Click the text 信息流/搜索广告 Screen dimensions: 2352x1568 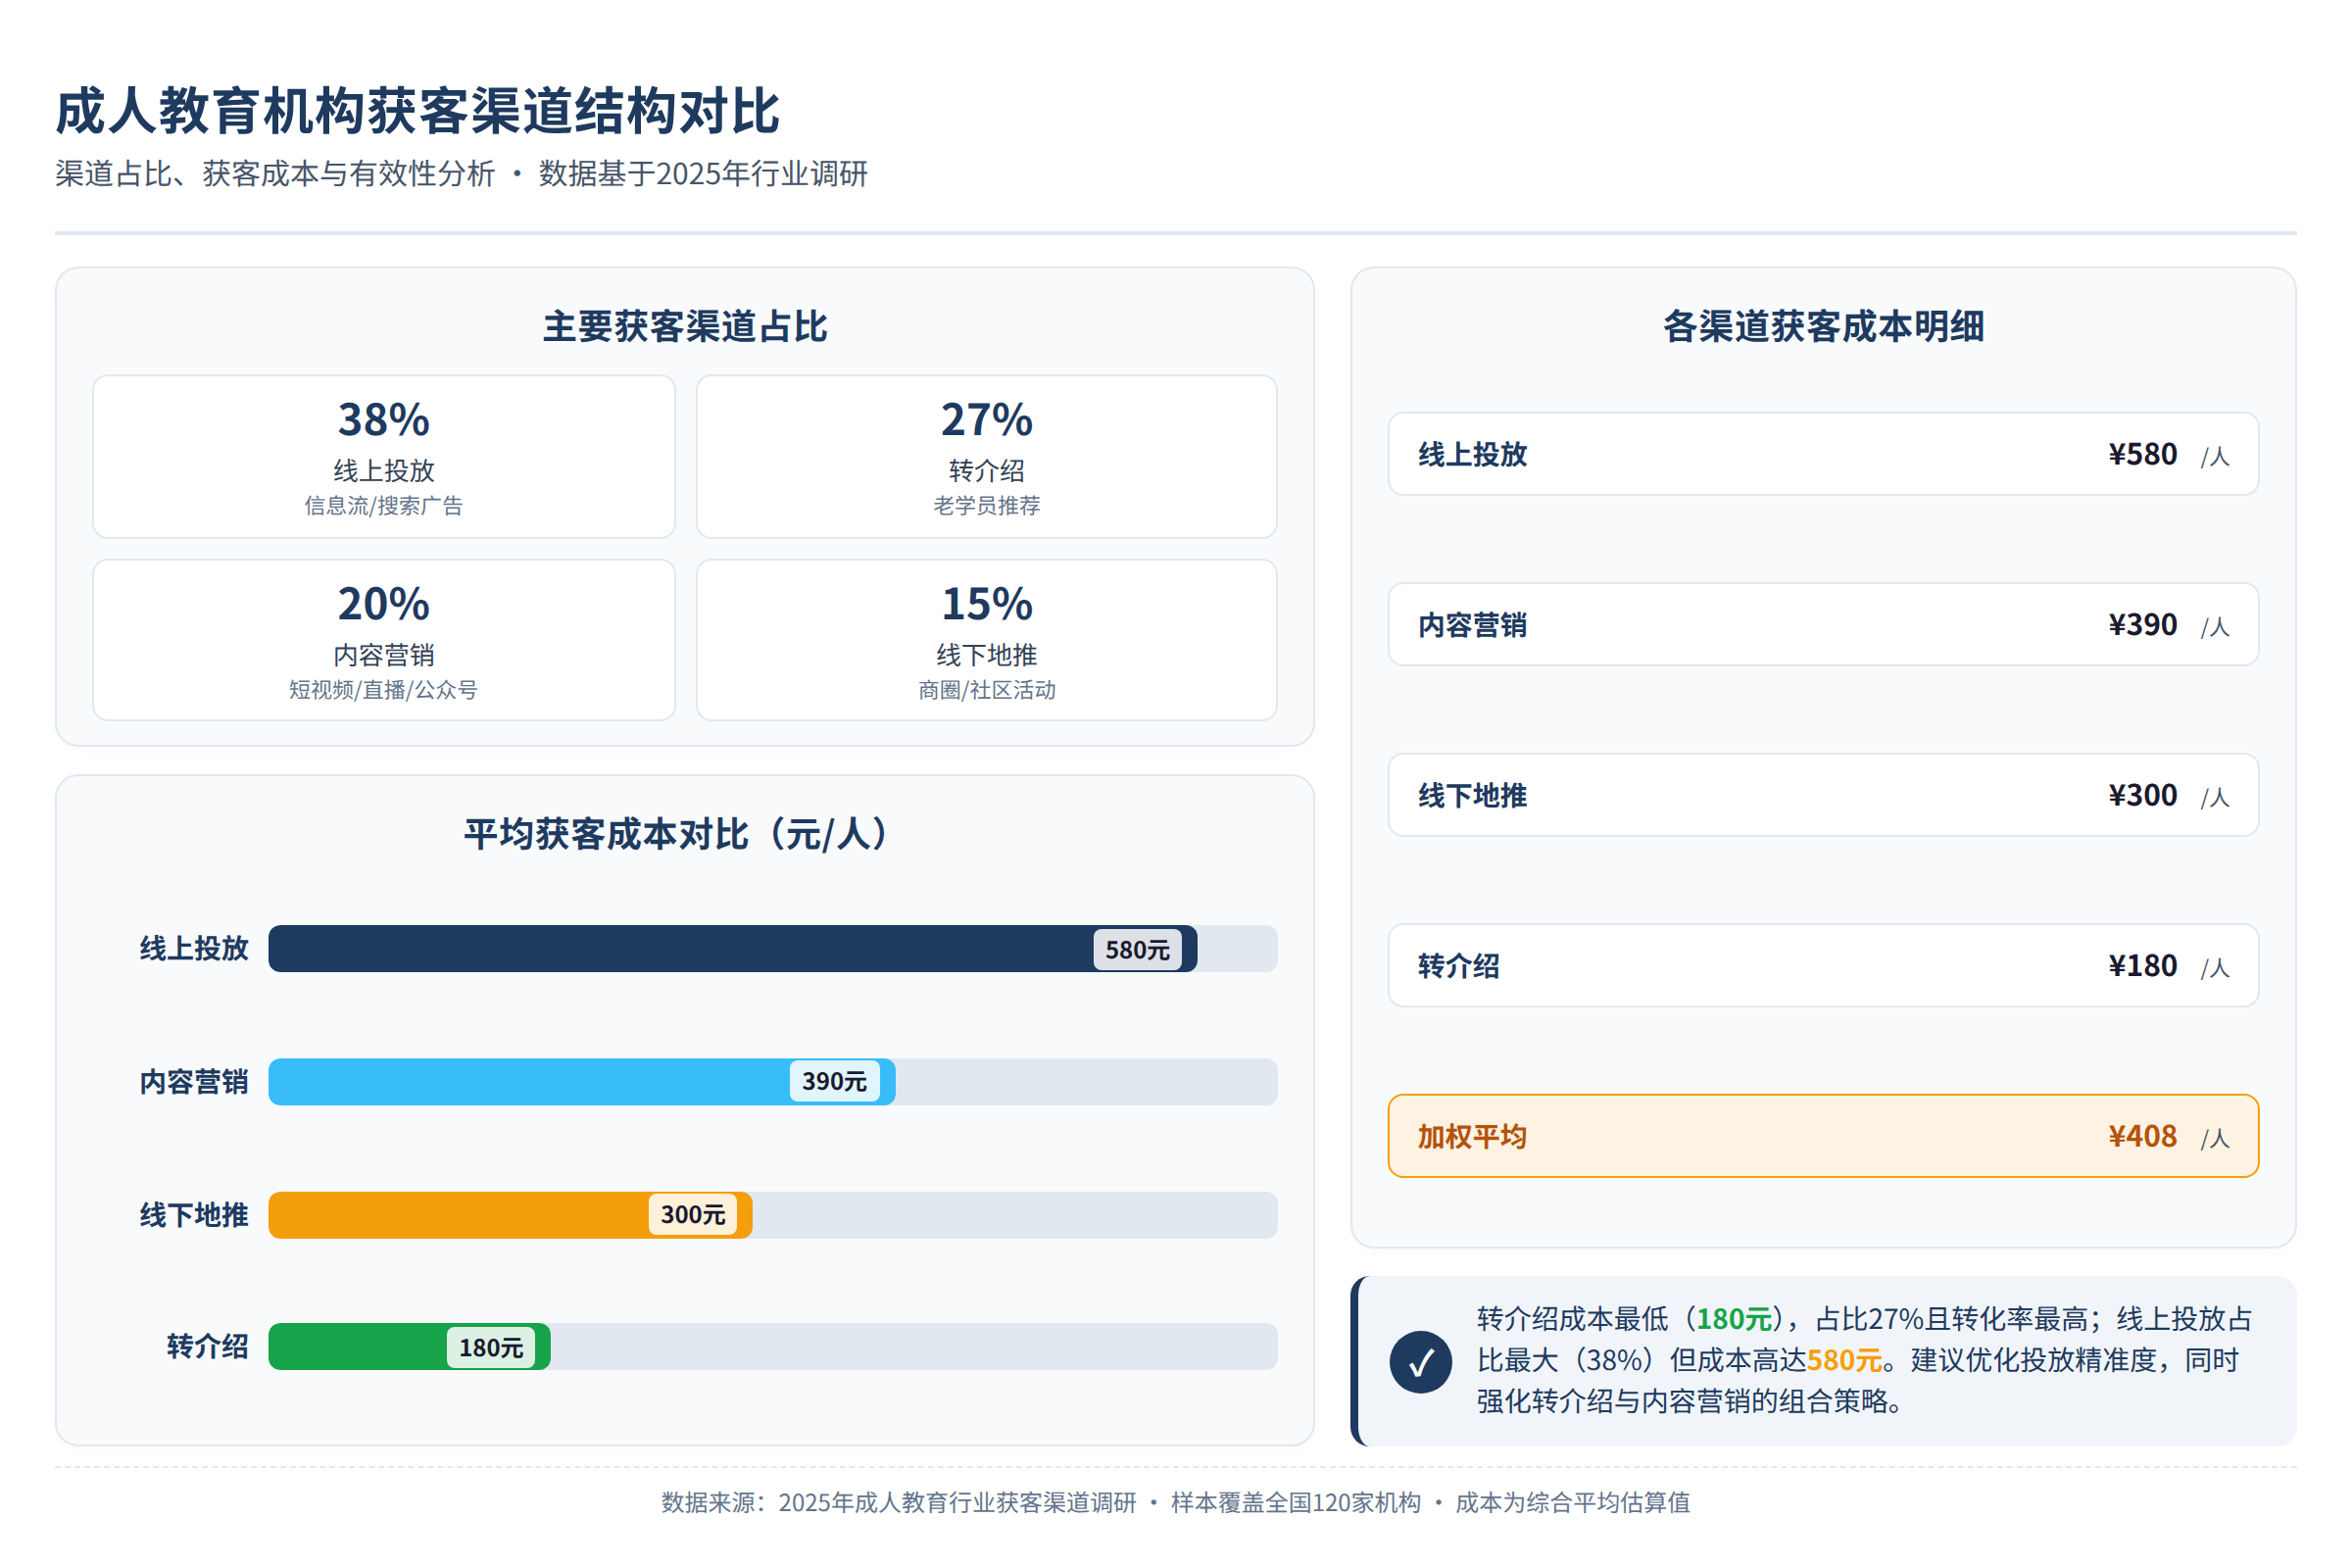pyautogui.click(x=384, y=505)
